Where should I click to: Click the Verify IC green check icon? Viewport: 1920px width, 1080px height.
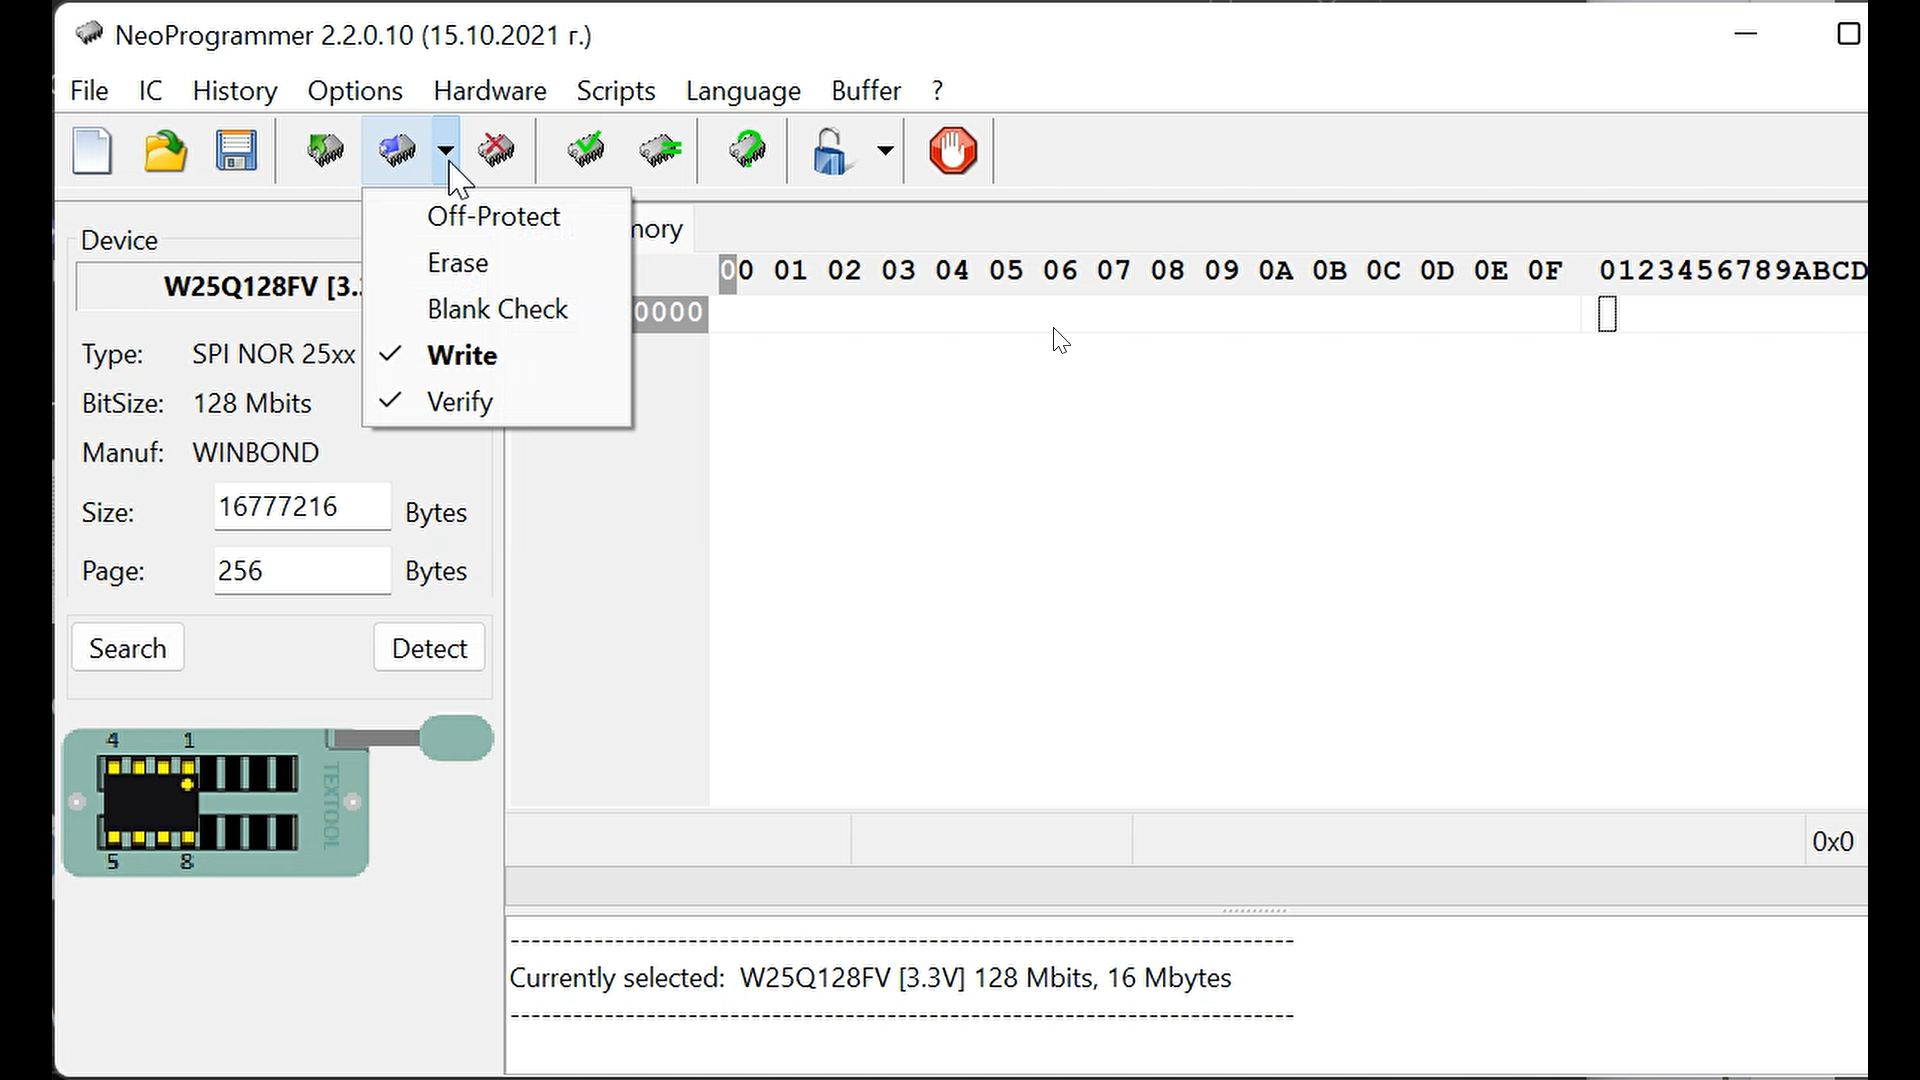(x=586, y=151)
